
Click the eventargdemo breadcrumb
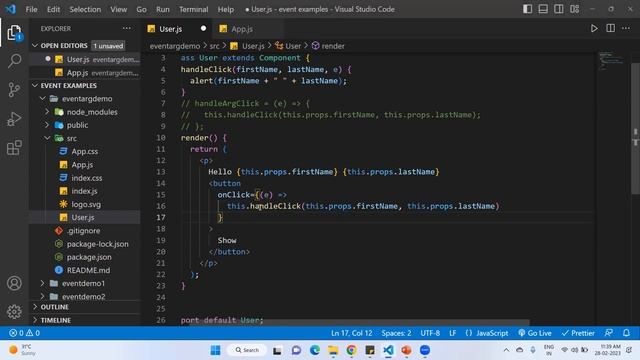click(x=175, y=46)
